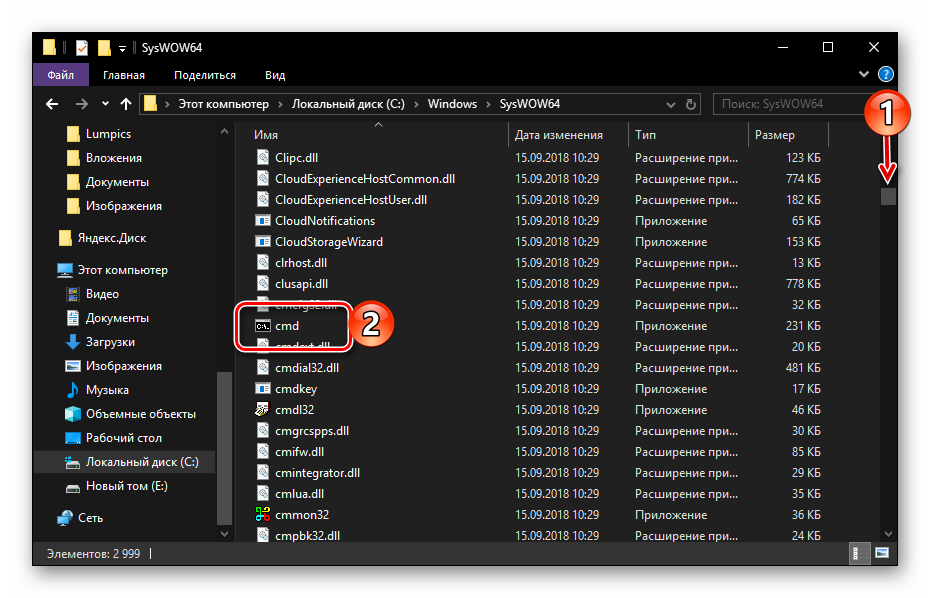
Task: Click the CloudStorageWizard application icon
Action: (263, 242)
